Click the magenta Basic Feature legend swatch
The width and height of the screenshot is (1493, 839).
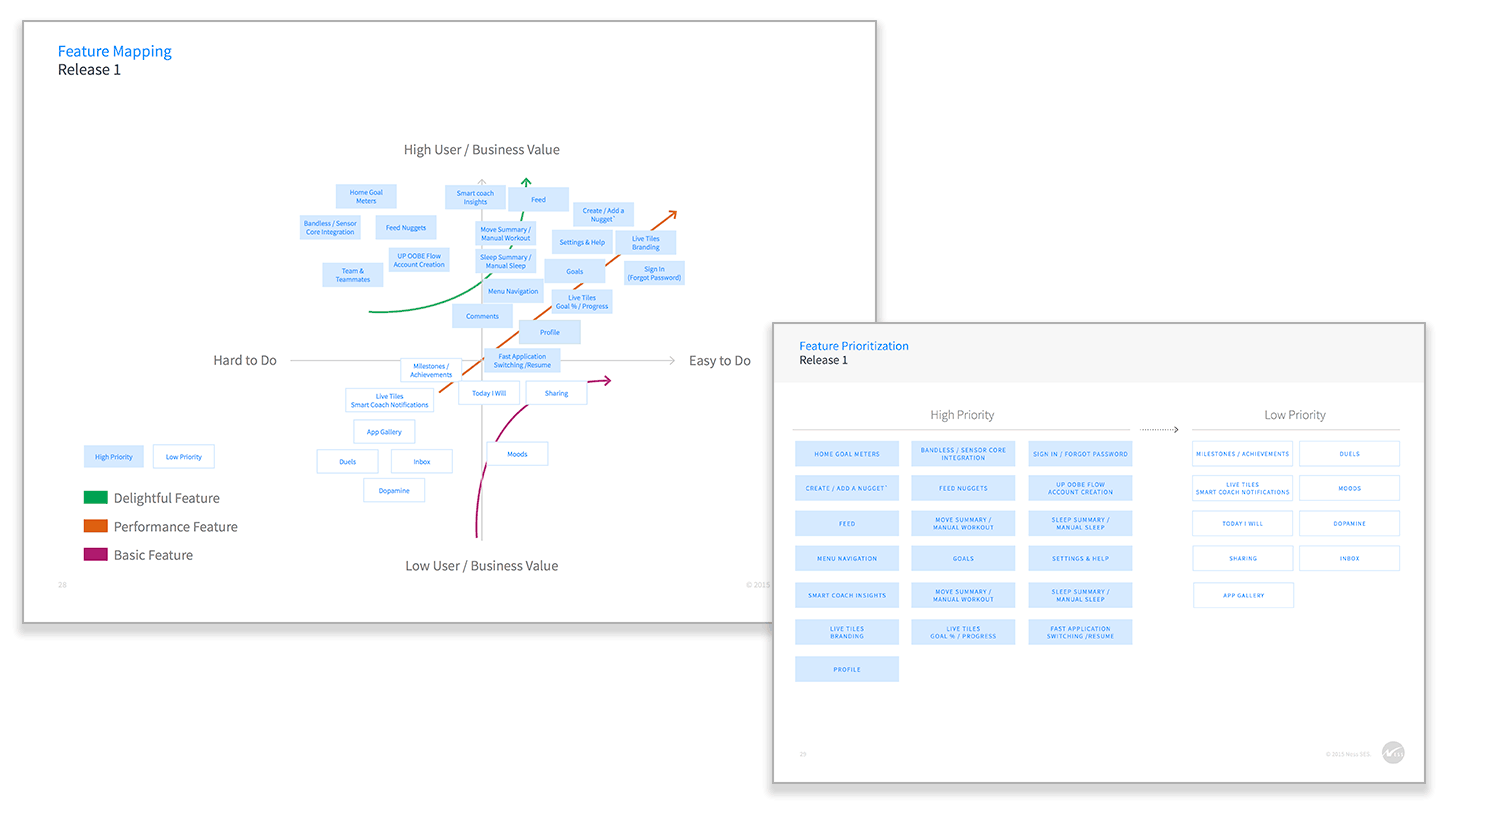[96, 554]
